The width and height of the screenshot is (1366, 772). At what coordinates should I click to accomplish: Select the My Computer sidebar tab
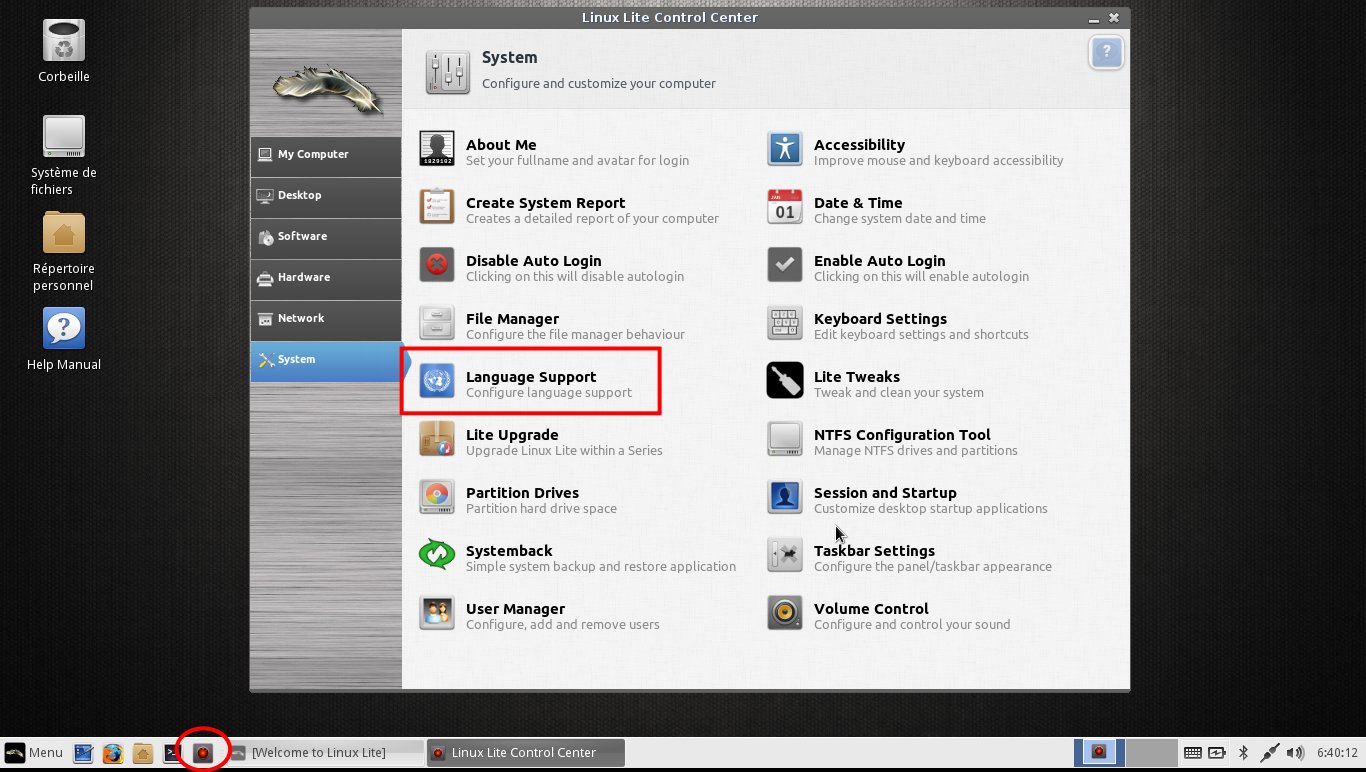pos(325,155)
